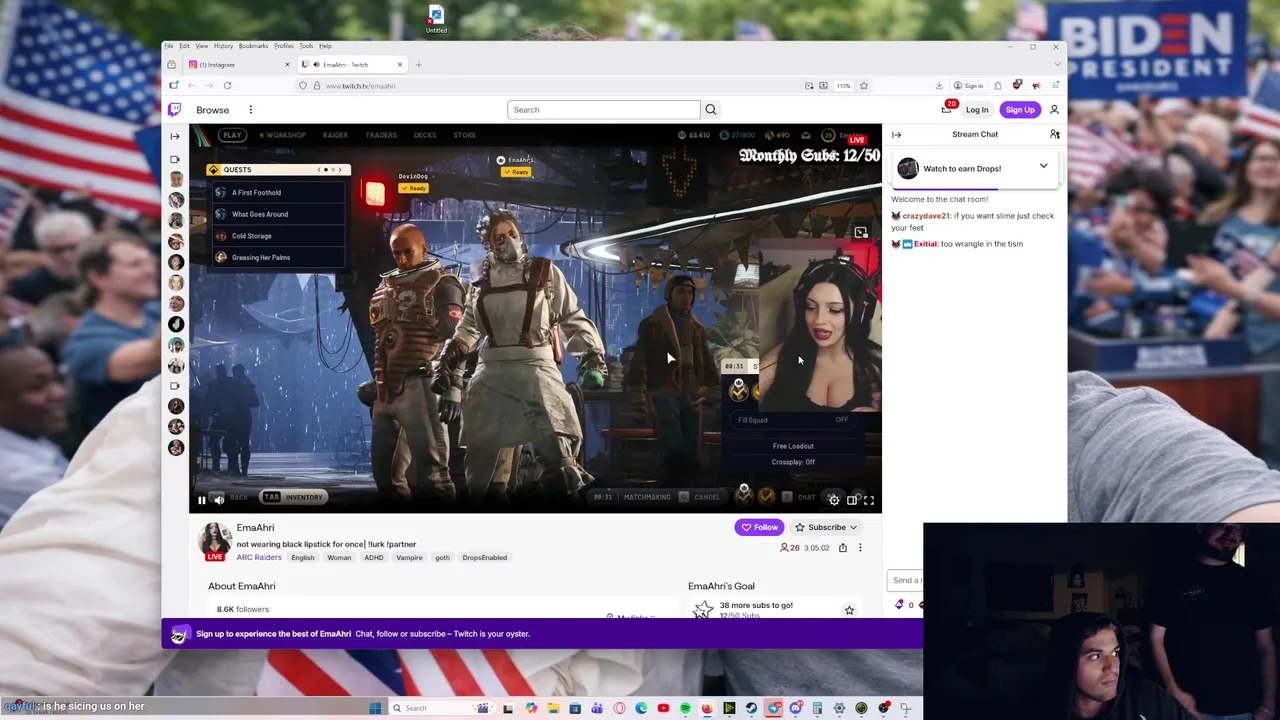Open the Subscribe dropdown
Screen dimensions: 1280x720
point(826,527)
